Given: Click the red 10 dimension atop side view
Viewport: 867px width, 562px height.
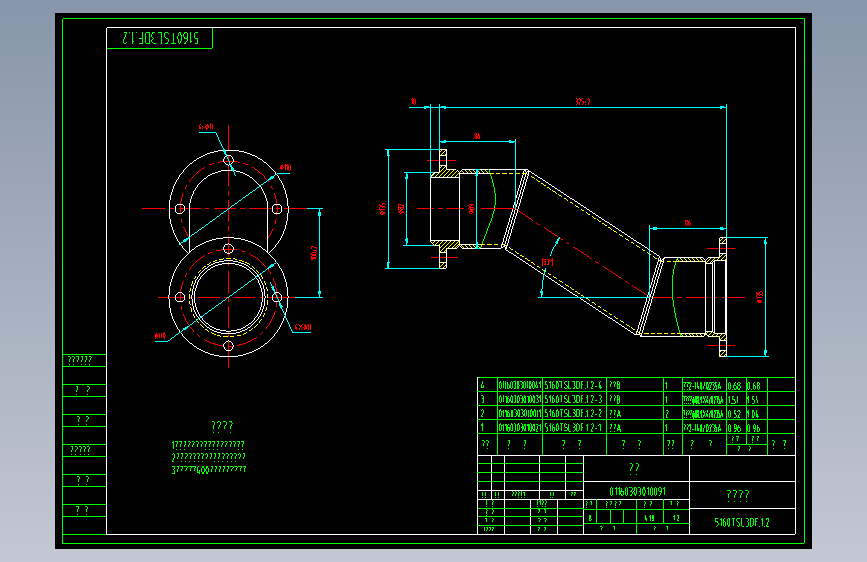Looking at the screenshot, I should tap(413, 102).
